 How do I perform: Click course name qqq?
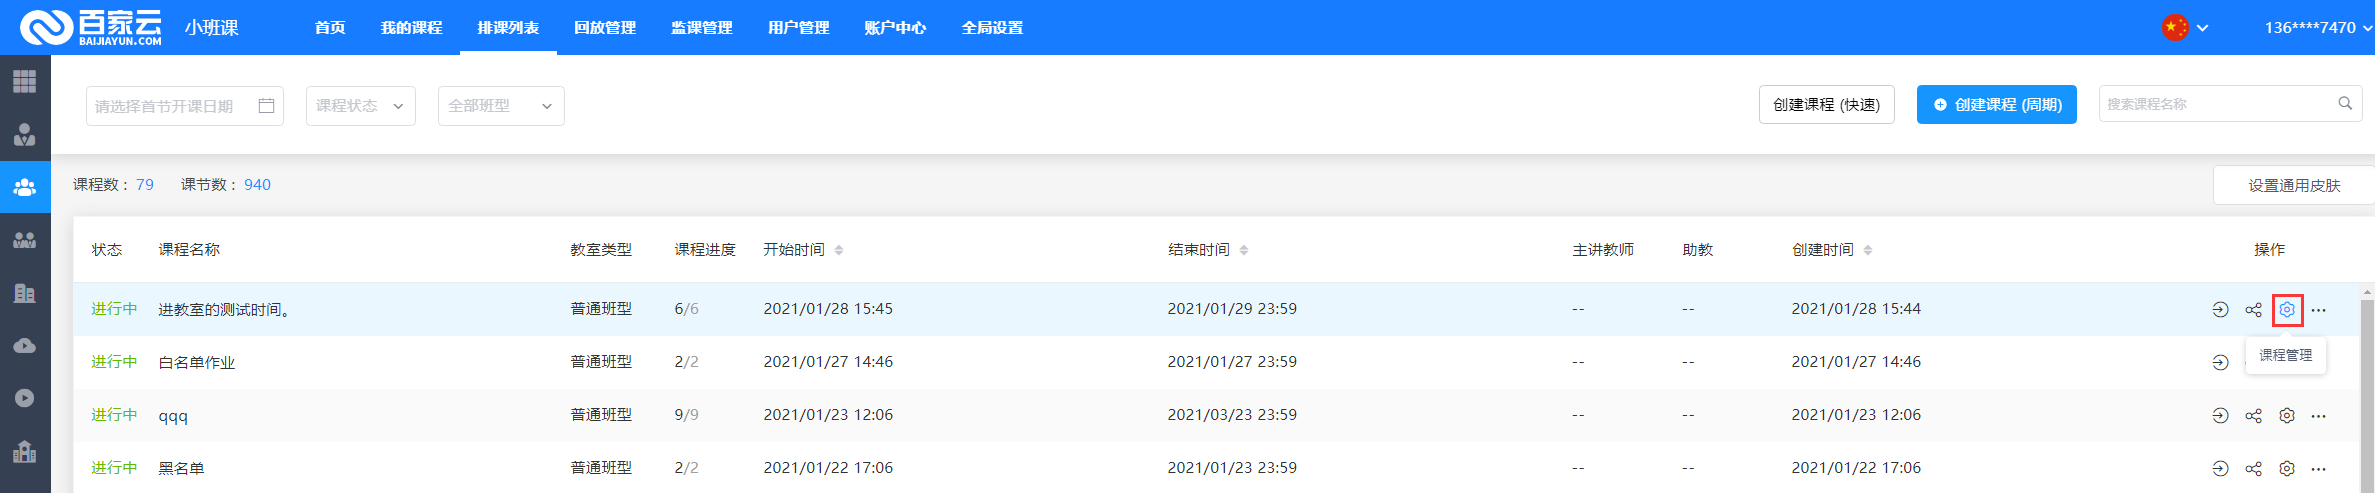click(x=173, y=416)
